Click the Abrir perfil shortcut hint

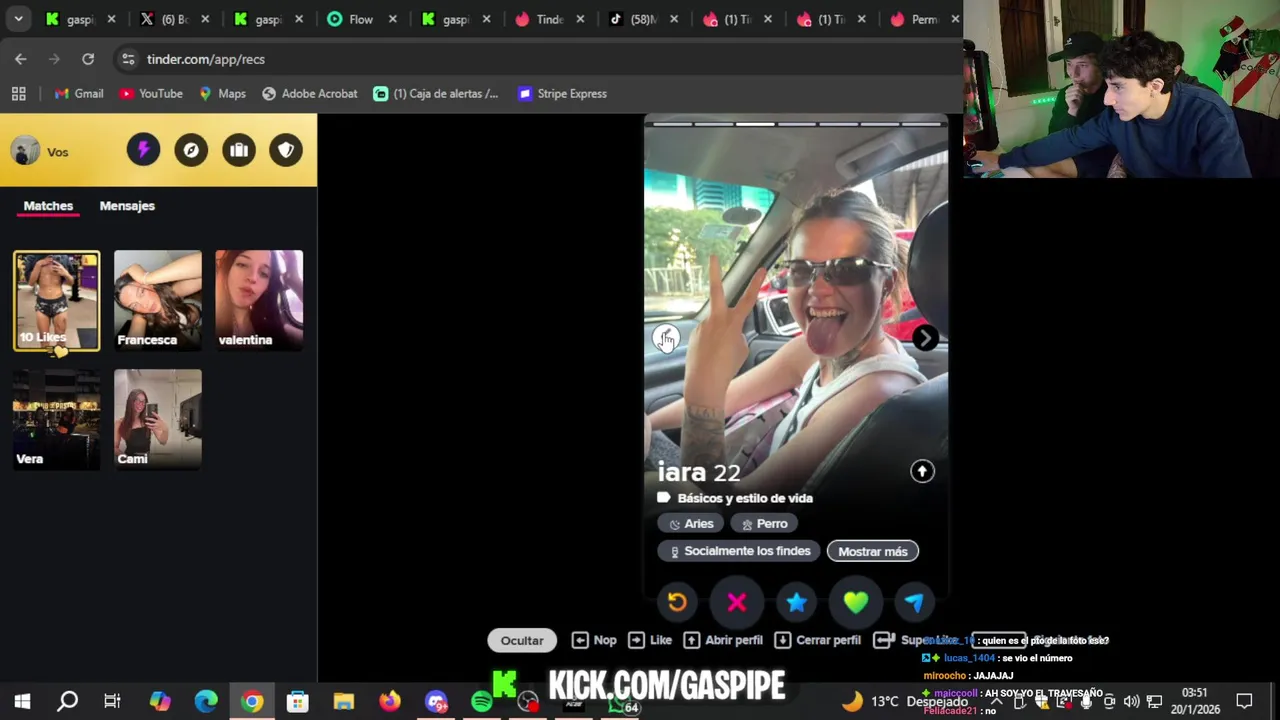pos(723,640)
